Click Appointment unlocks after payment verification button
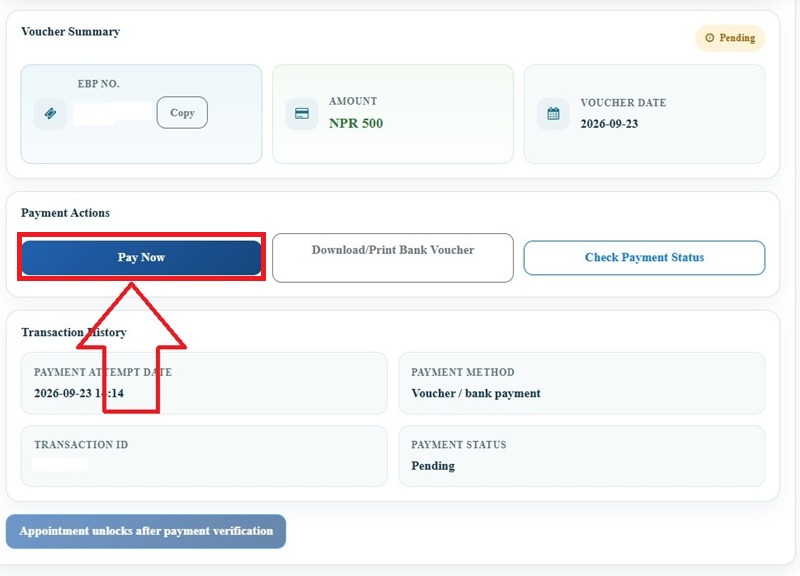 [x=146, y=531]
